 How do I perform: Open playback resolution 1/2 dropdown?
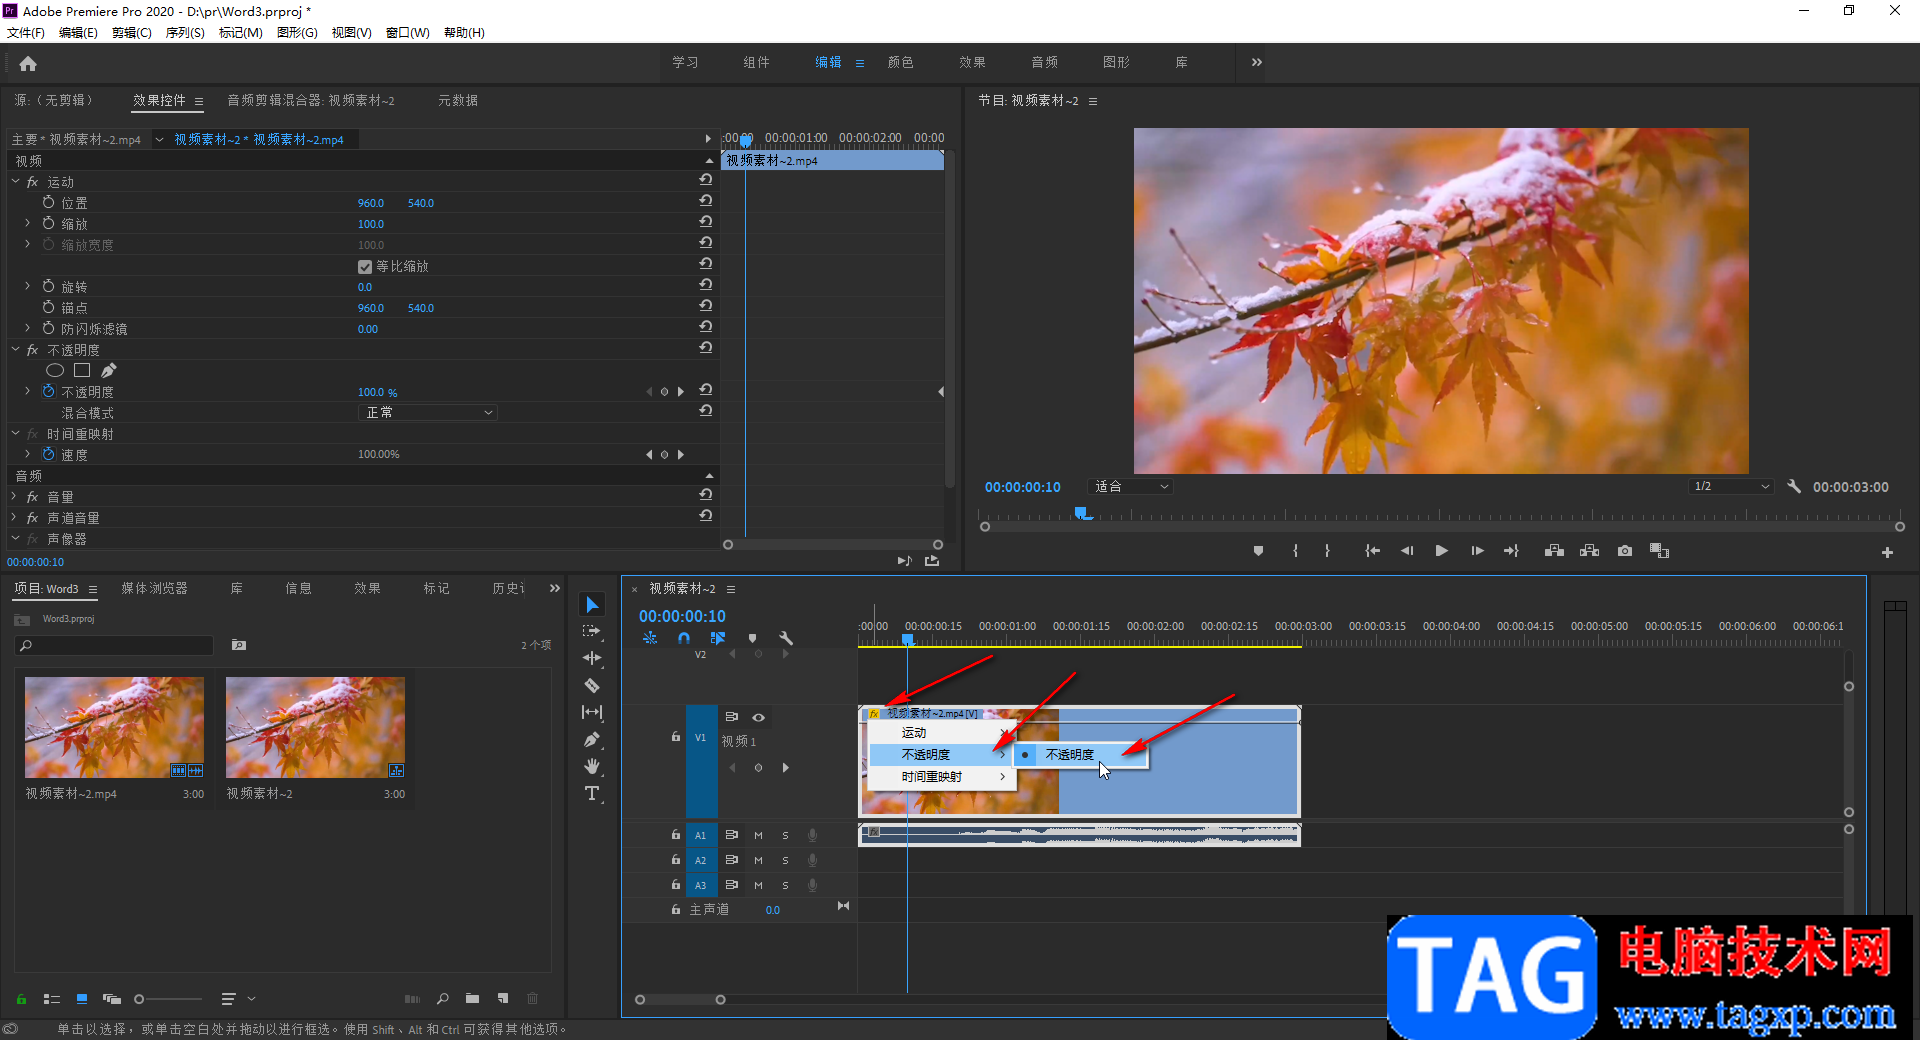[x=1731, y=487]
